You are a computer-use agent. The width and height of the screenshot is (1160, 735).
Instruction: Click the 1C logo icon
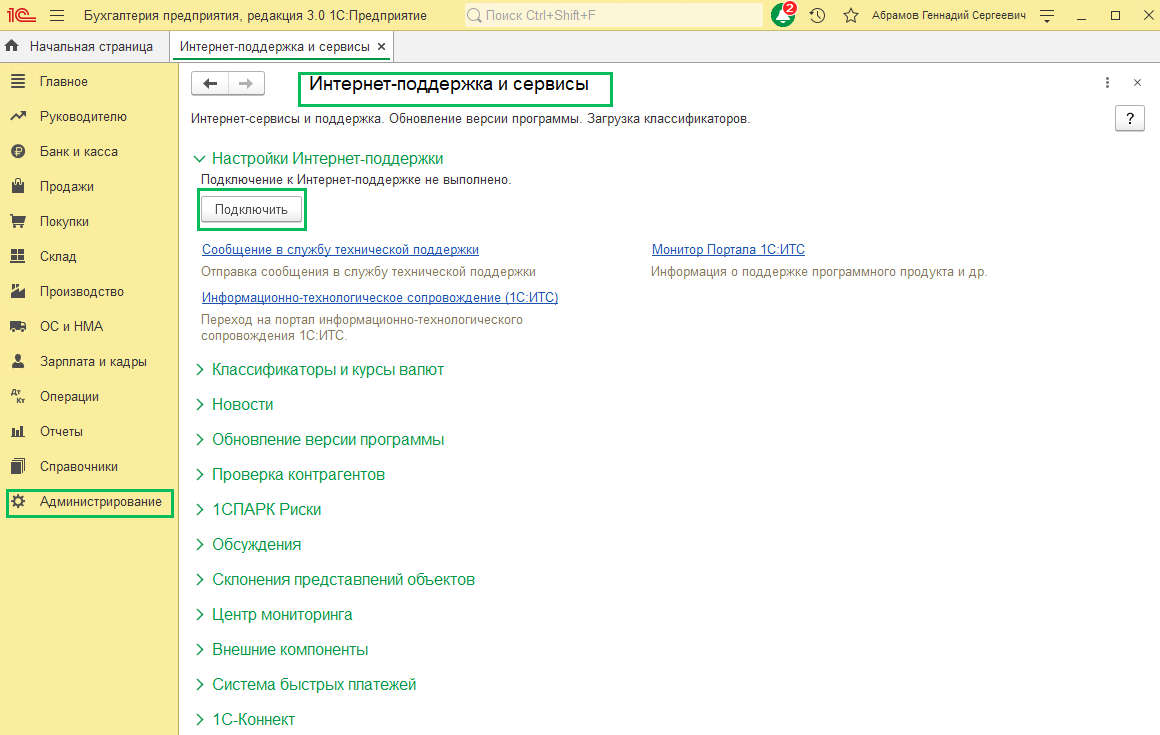21,15
